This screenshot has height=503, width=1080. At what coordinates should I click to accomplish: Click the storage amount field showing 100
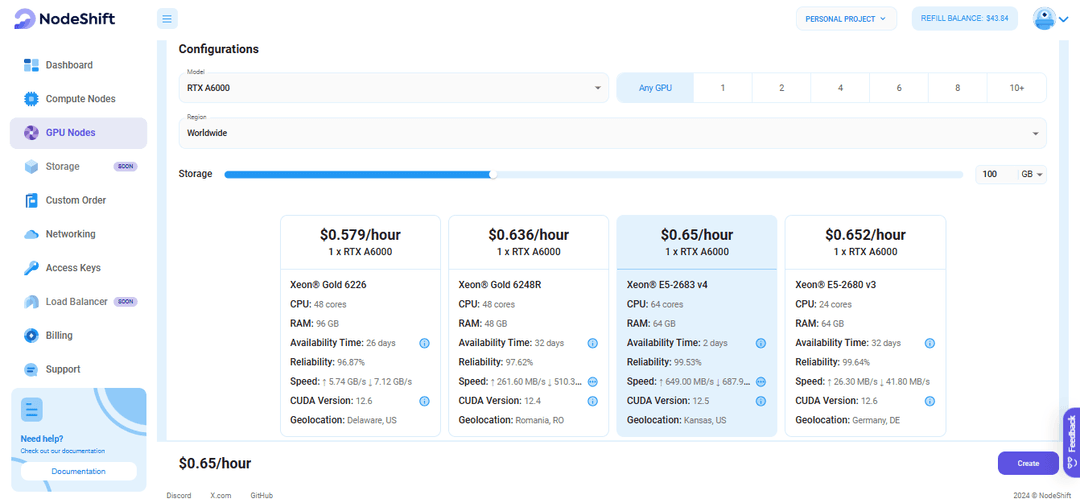[x=997, y=174]
